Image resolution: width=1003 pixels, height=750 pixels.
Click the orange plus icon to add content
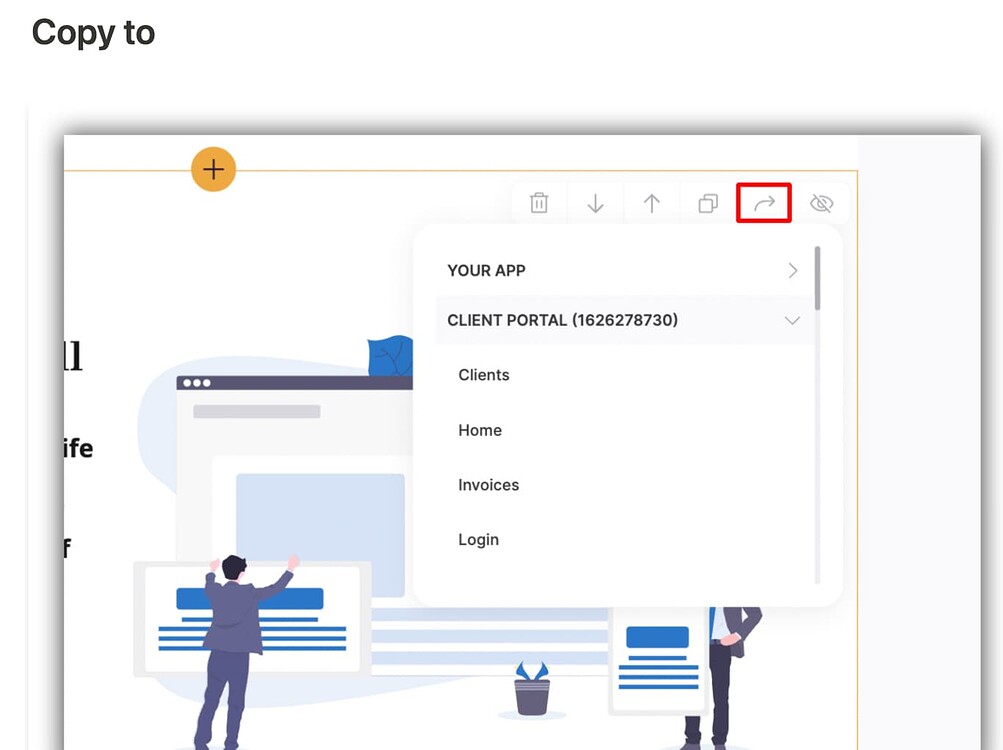tap(213, 169)
